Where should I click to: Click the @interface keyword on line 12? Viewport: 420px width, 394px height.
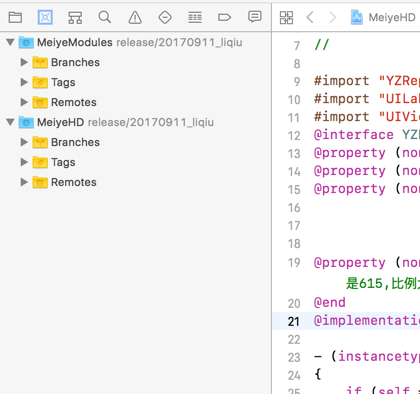pos(354,135)
